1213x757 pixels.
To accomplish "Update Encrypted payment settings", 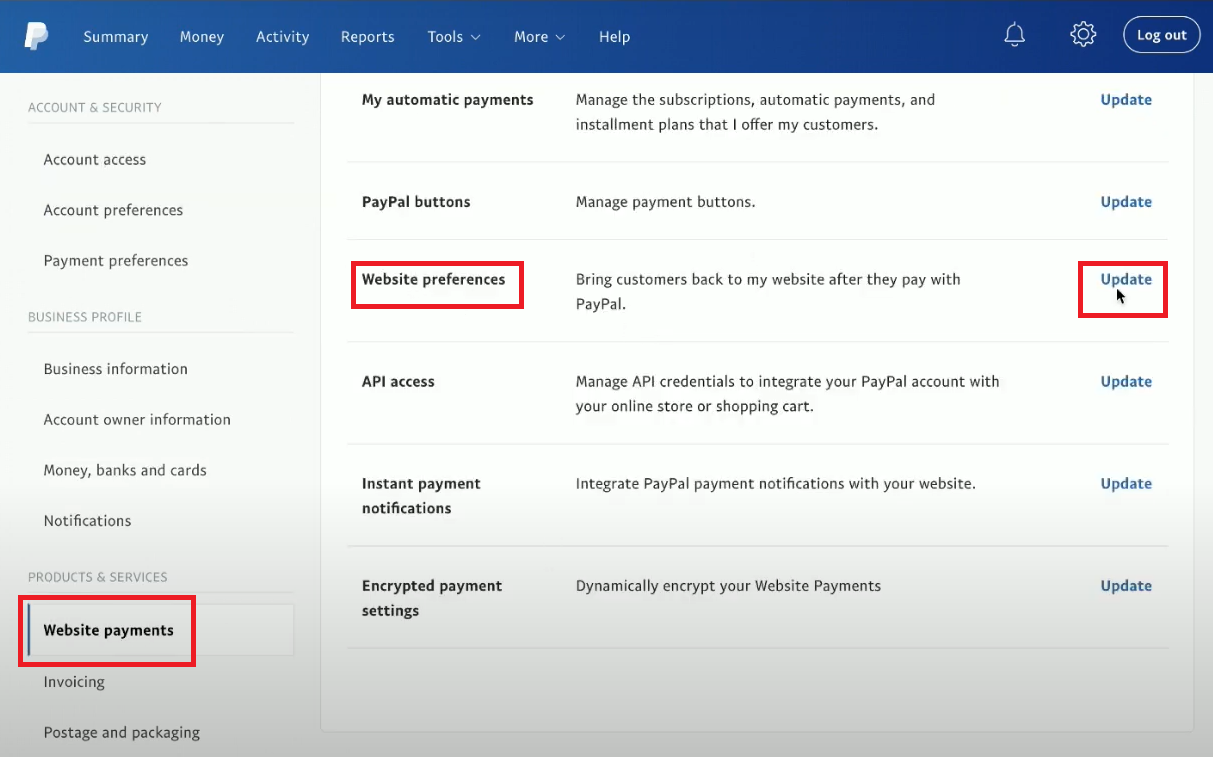I will pos(1126,586).
